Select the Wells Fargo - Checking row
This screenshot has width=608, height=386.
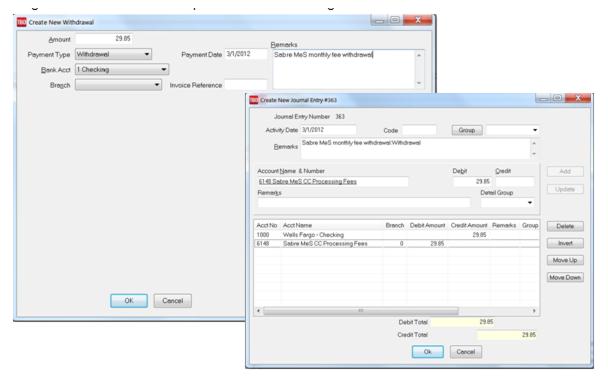(397, 235)
